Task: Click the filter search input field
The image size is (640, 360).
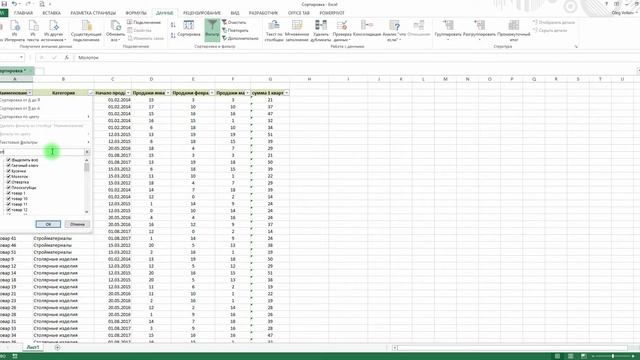Action: pyautogui.click(x=42, y=152)
